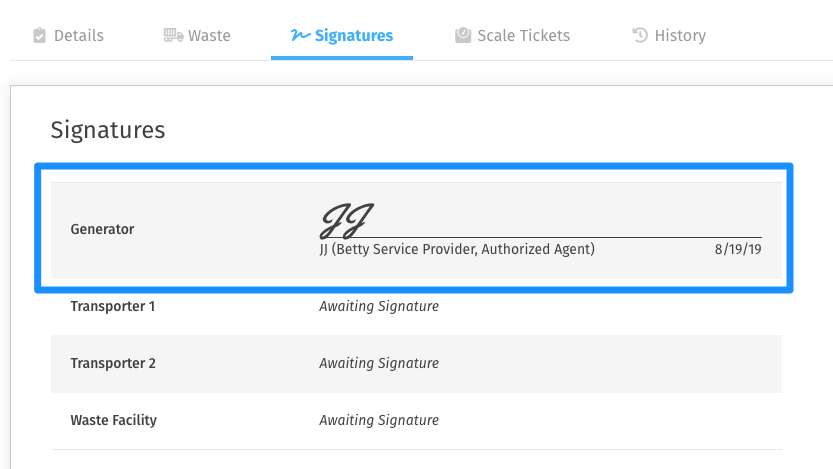Click the Waste truck icon
833x469 pixels.
(173, 36)
